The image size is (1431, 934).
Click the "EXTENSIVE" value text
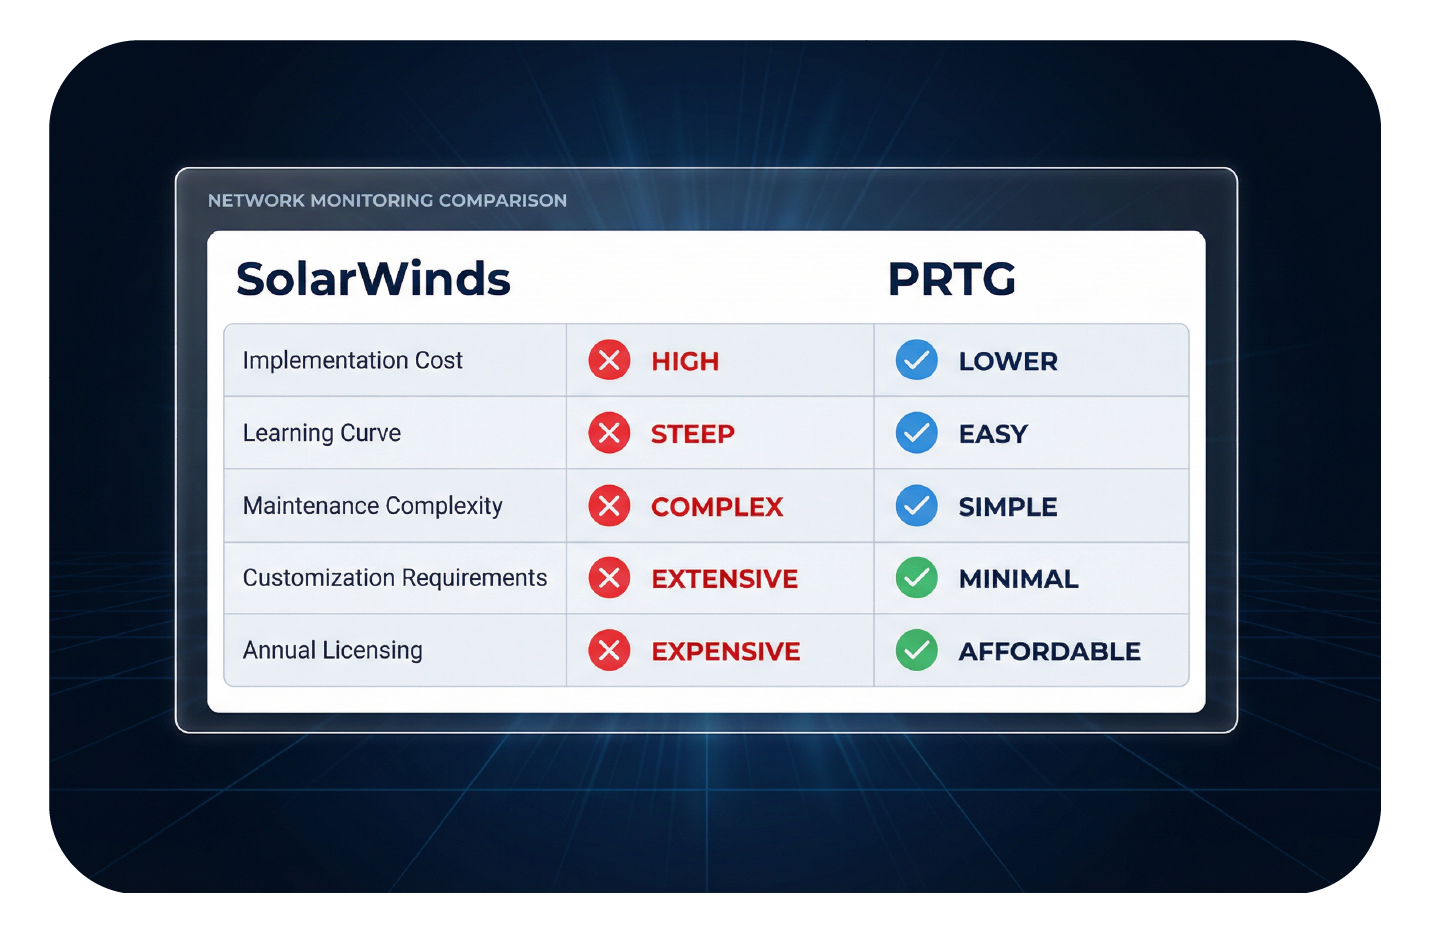[725, 579]
